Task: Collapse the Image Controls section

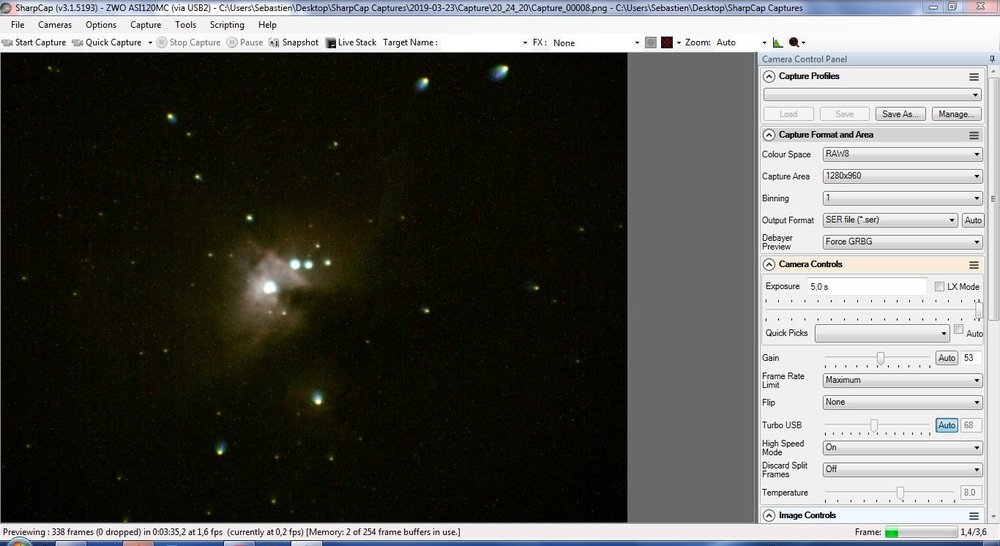Action: [x=769, y=515]
